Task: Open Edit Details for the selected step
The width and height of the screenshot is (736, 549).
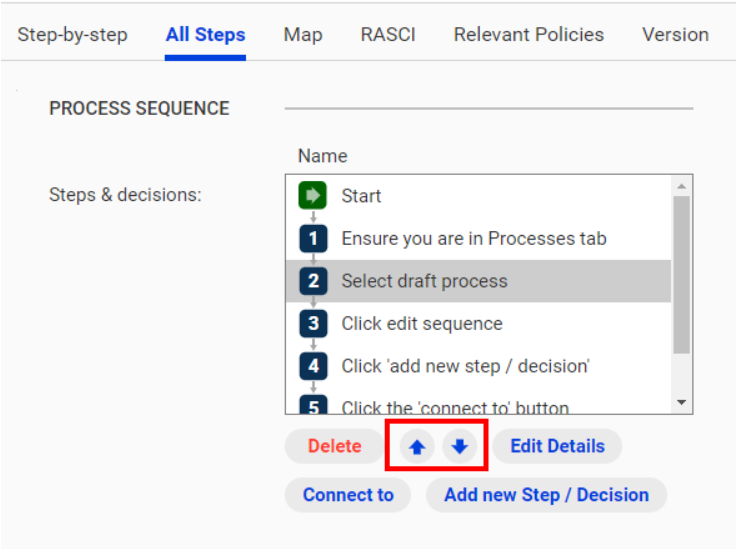Action: [x=557, y=446]
